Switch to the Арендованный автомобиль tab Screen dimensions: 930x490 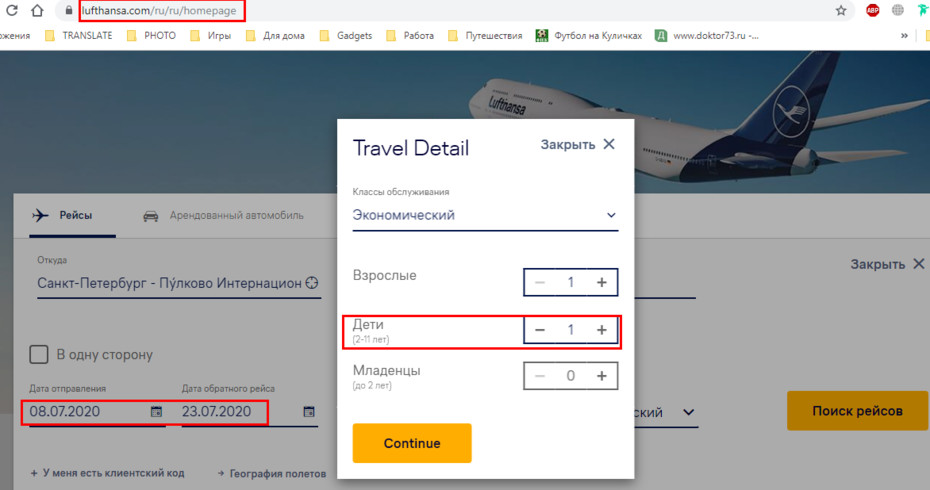point(224,215)
